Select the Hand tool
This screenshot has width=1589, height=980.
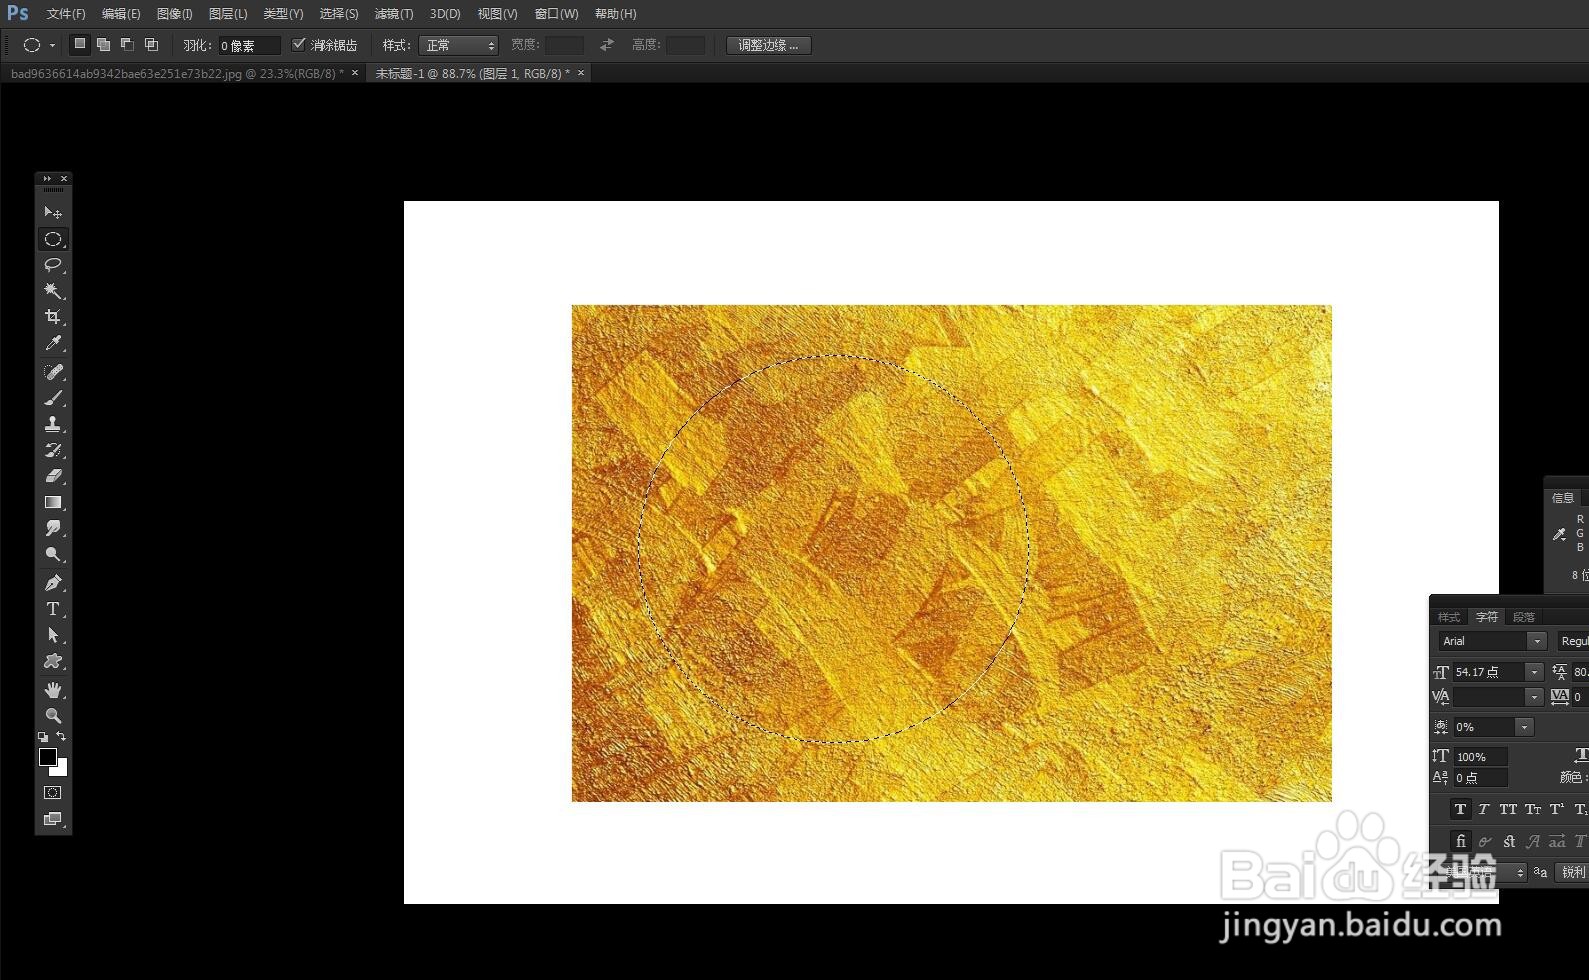click(53, 690)
